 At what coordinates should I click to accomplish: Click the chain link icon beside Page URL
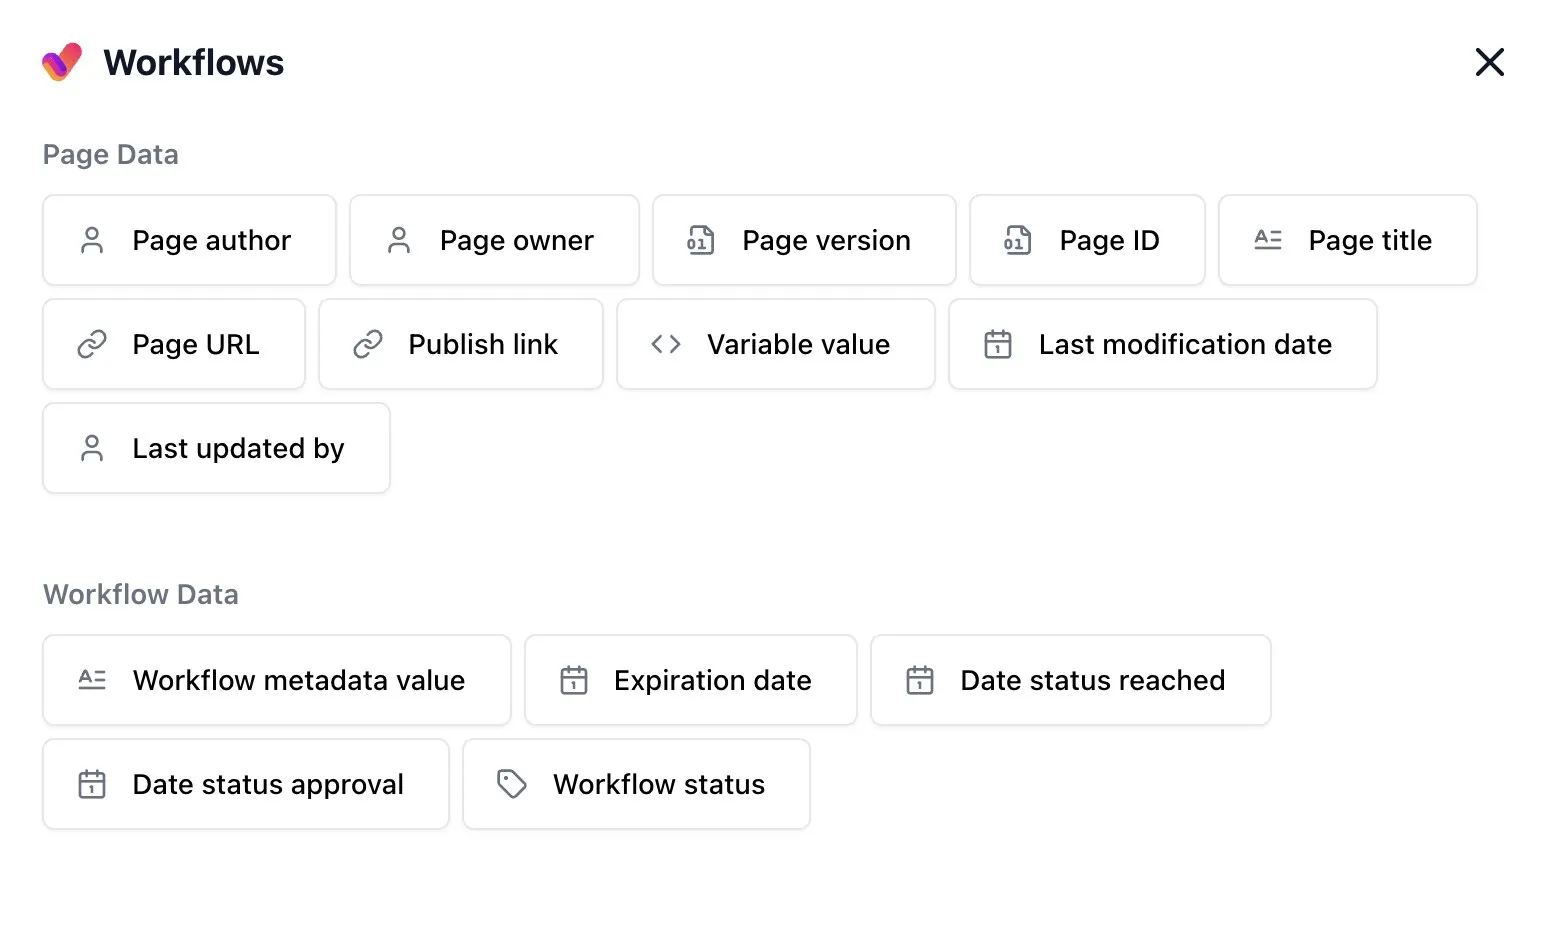tap(92, 344)
